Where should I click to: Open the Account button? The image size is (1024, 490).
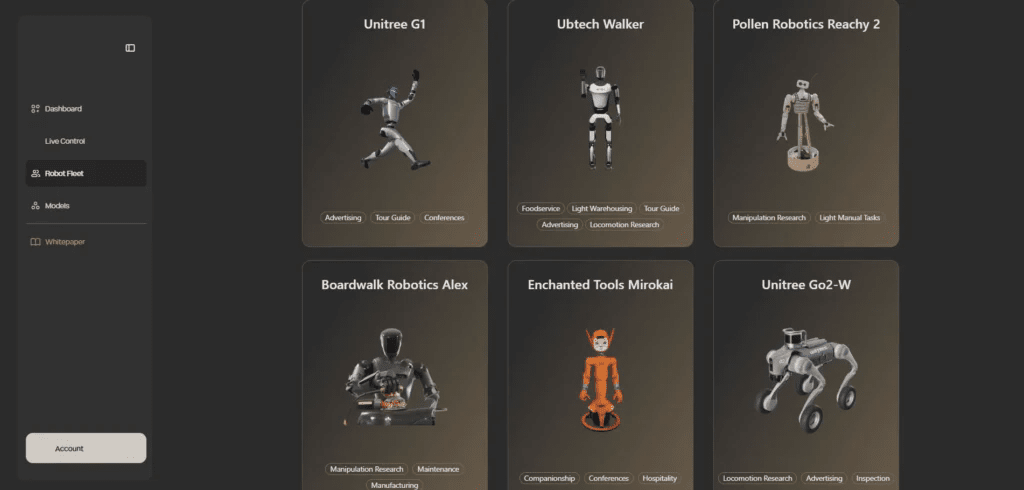pos(86,448)
